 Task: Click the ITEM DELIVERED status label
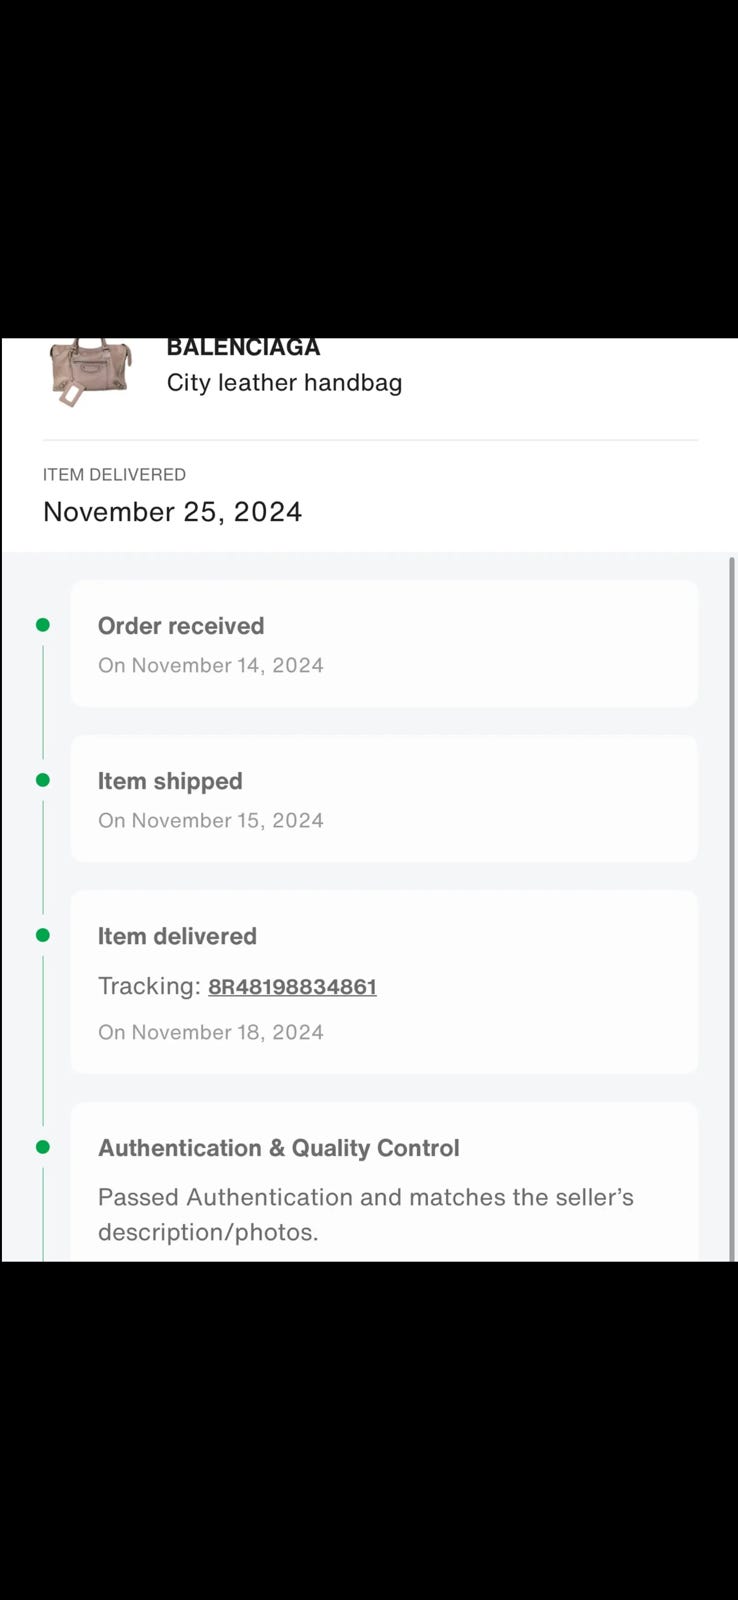(114, 475)
